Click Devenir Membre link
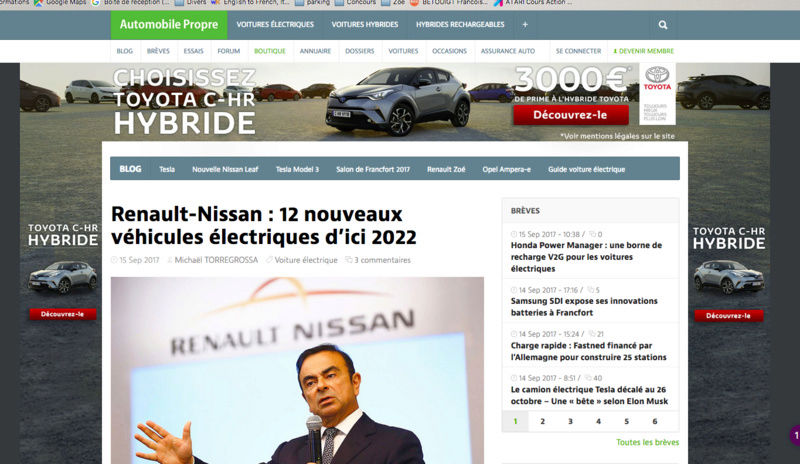 (644, 51)
